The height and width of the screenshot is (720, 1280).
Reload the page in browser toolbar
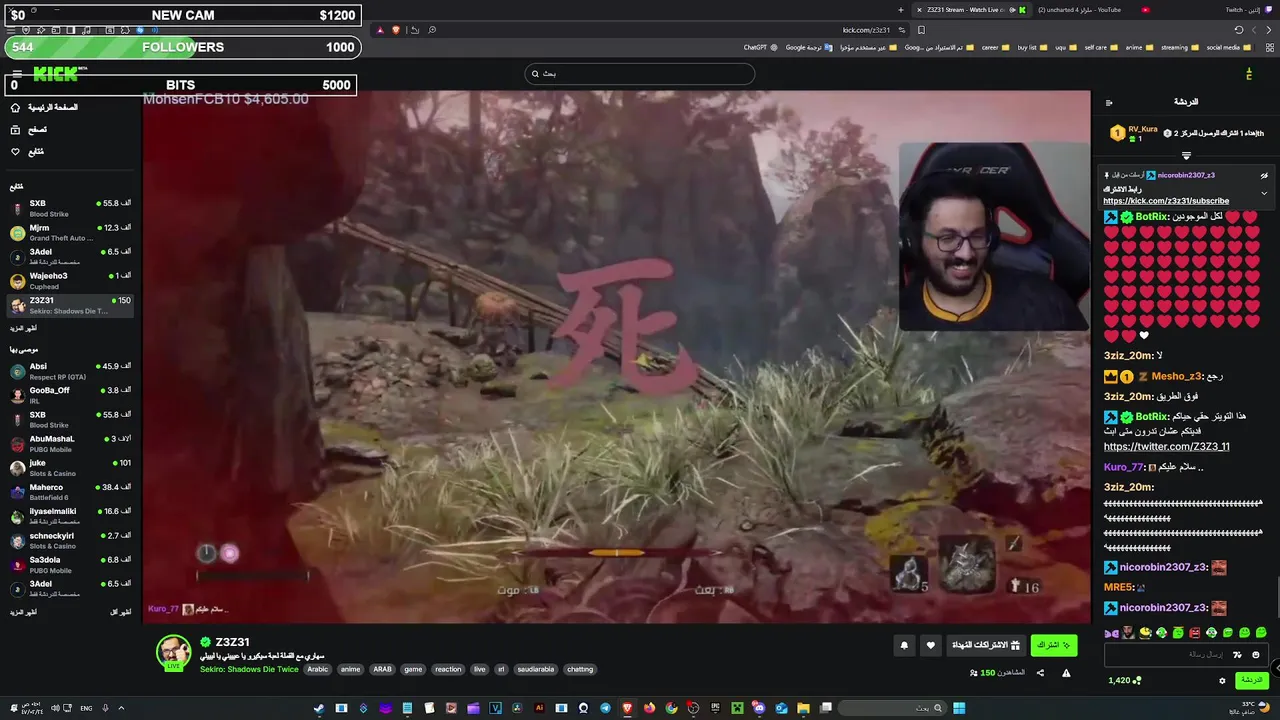1238,30
